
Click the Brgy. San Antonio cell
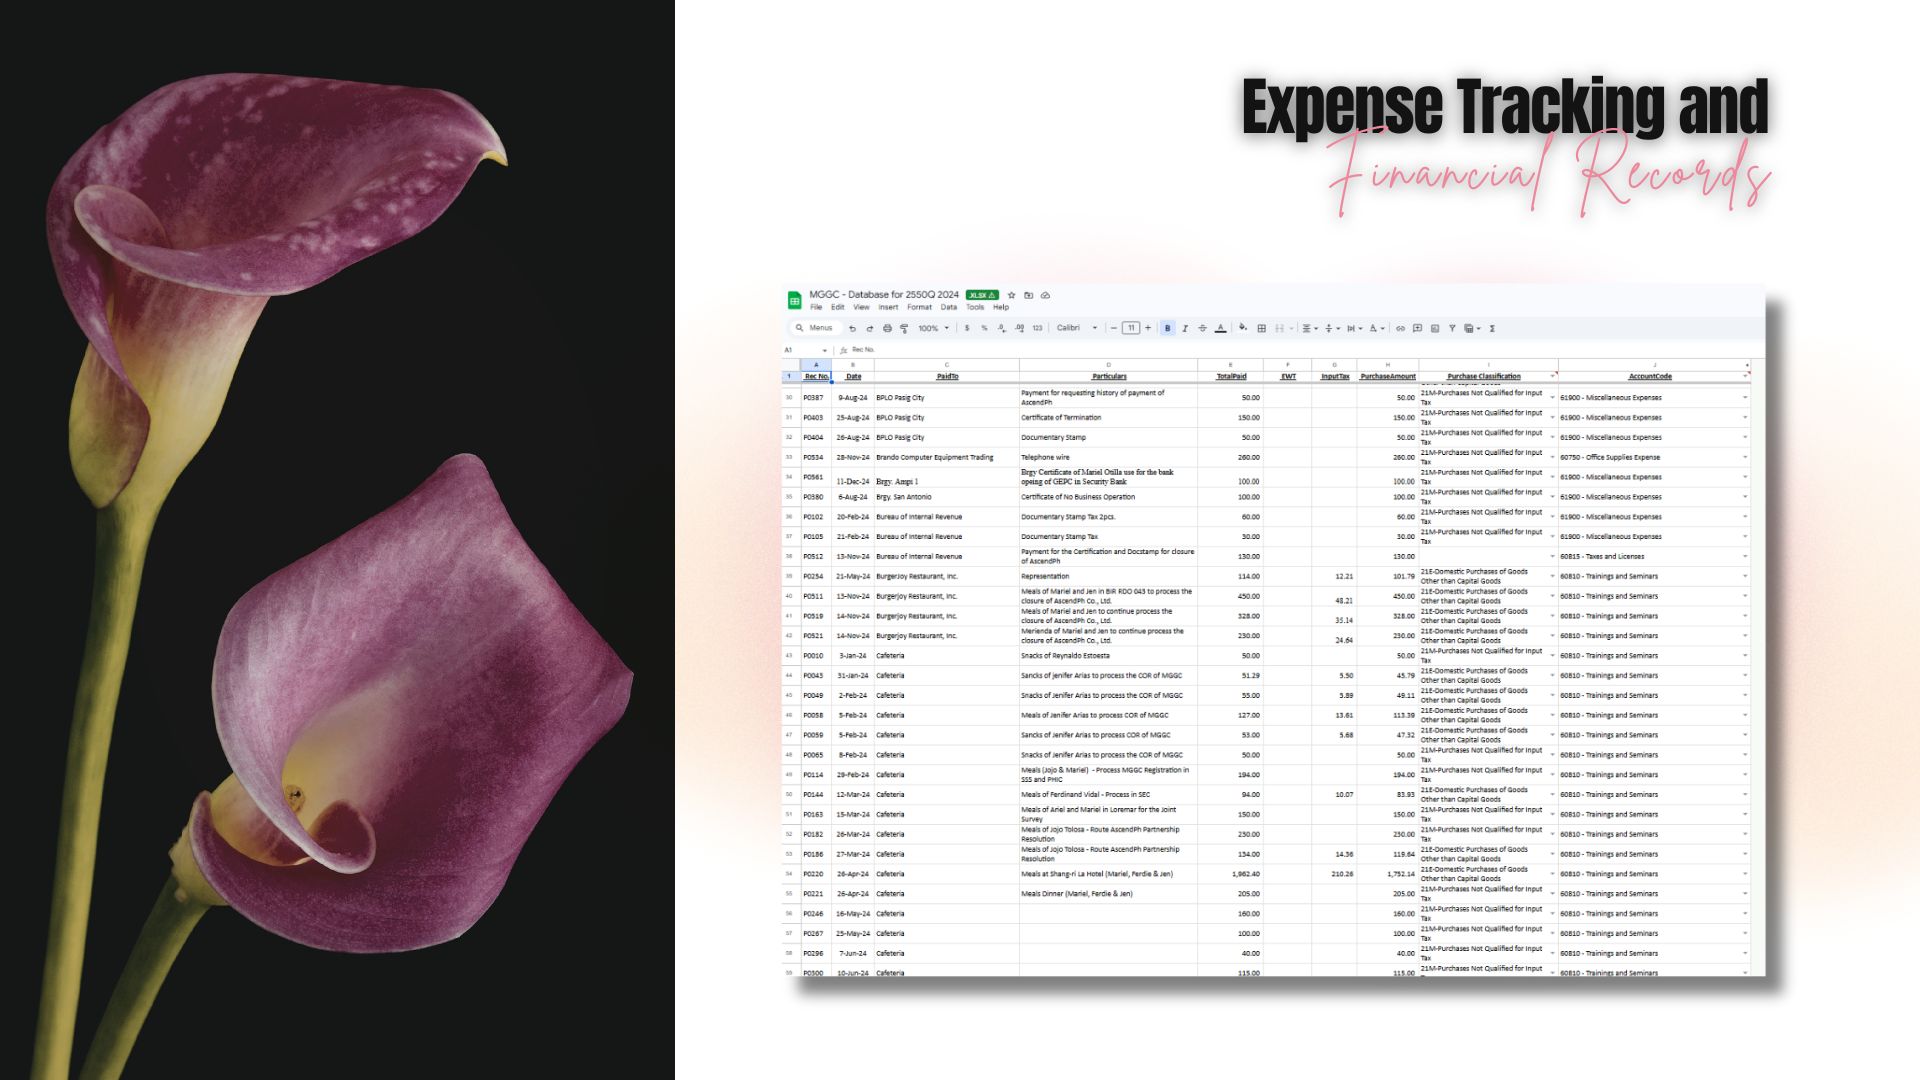[x=947, y=497]
